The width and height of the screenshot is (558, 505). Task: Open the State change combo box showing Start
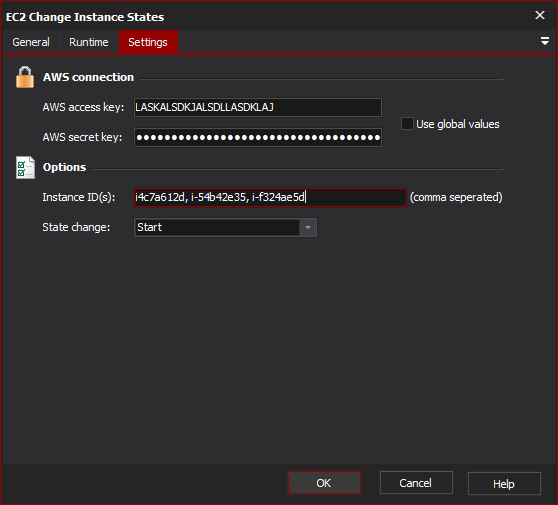tap(225, 227)
